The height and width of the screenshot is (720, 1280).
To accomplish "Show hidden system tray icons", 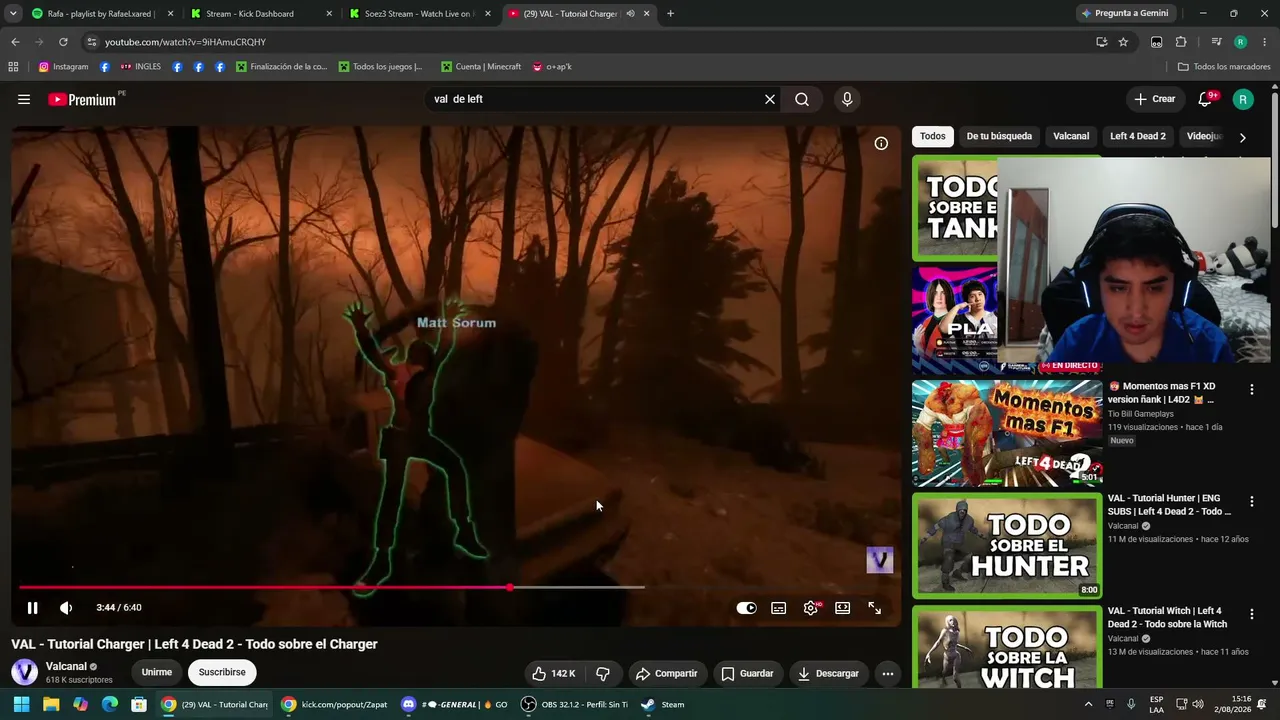I will pos(1088,704).
